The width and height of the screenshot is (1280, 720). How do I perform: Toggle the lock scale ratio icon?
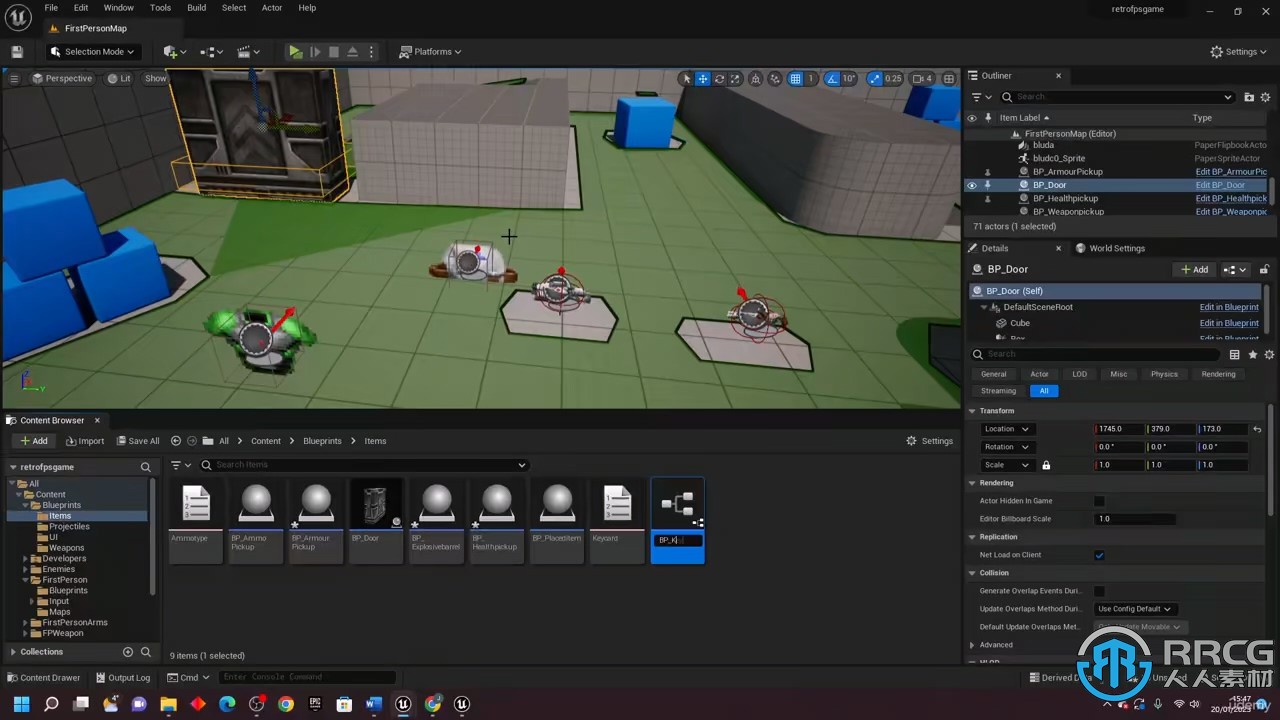pyautogui.click(x=1046, y=465)
